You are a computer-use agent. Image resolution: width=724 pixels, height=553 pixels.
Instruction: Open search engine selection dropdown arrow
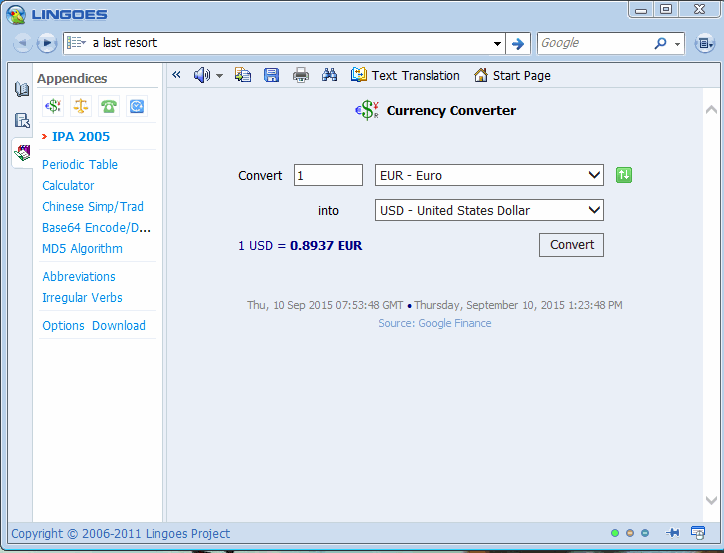(677, 44)
